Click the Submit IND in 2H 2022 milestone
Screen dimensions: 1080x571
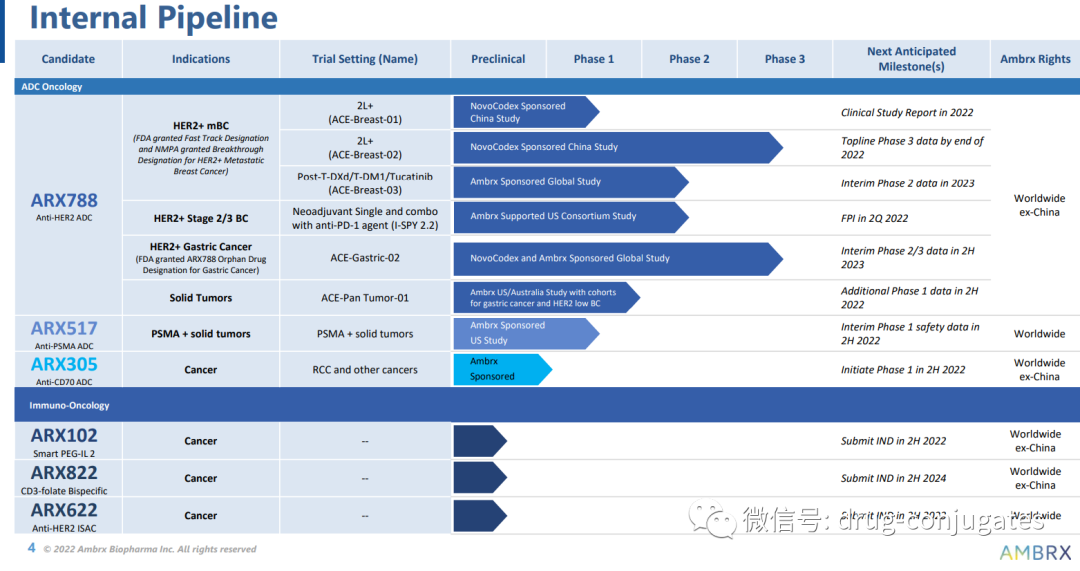893,441
